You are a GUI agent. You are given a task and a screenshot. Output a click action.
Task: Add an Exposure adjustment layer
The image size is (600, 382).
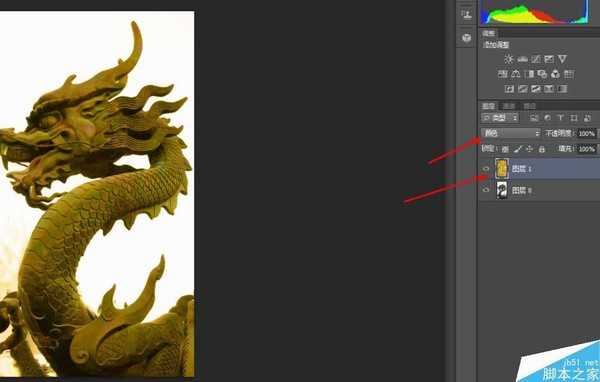click(x=549, y=59)
